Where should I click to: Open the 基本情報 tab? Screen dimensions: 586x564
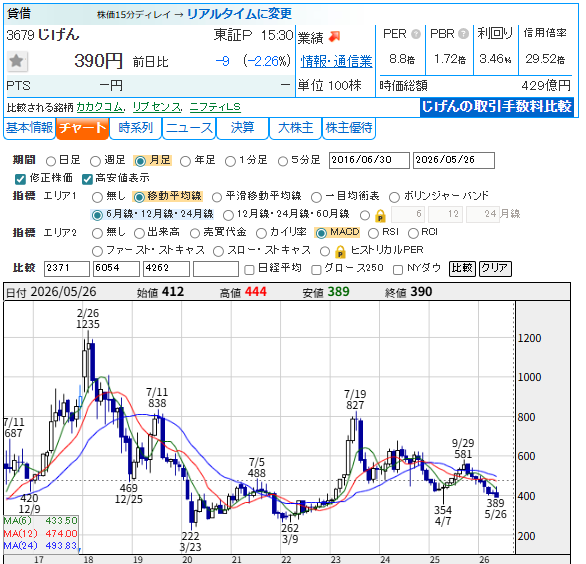(29, 128)
